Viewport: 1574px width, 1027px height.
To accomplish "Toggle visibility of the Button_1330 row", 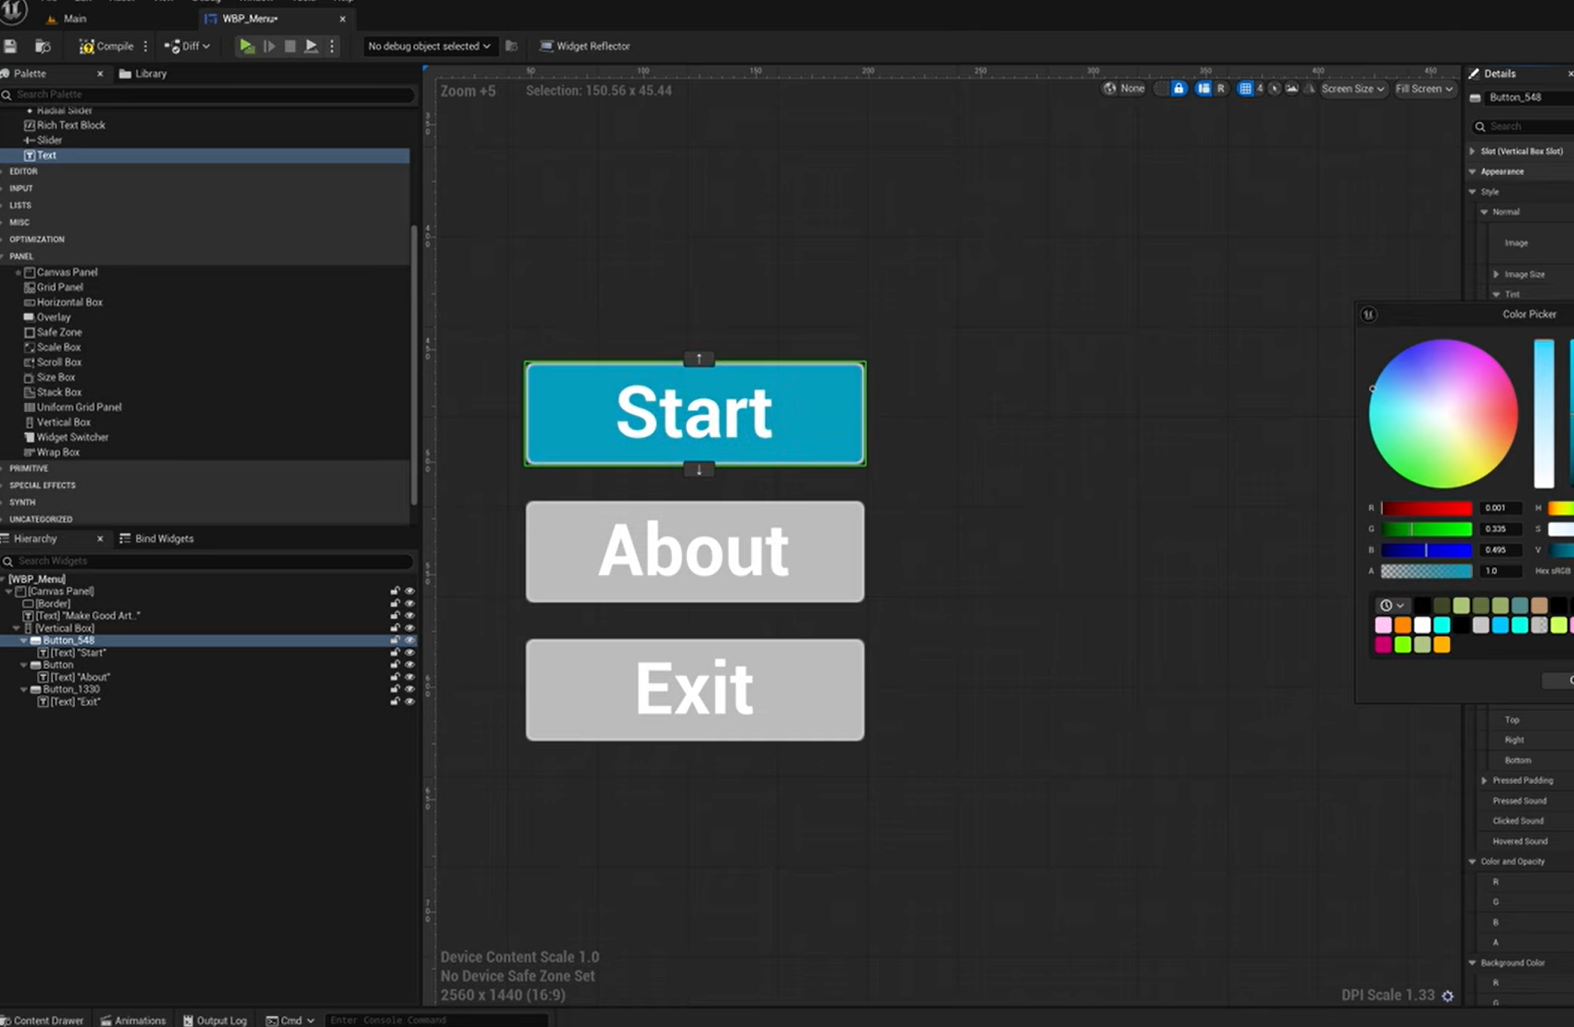I will 409,689.
